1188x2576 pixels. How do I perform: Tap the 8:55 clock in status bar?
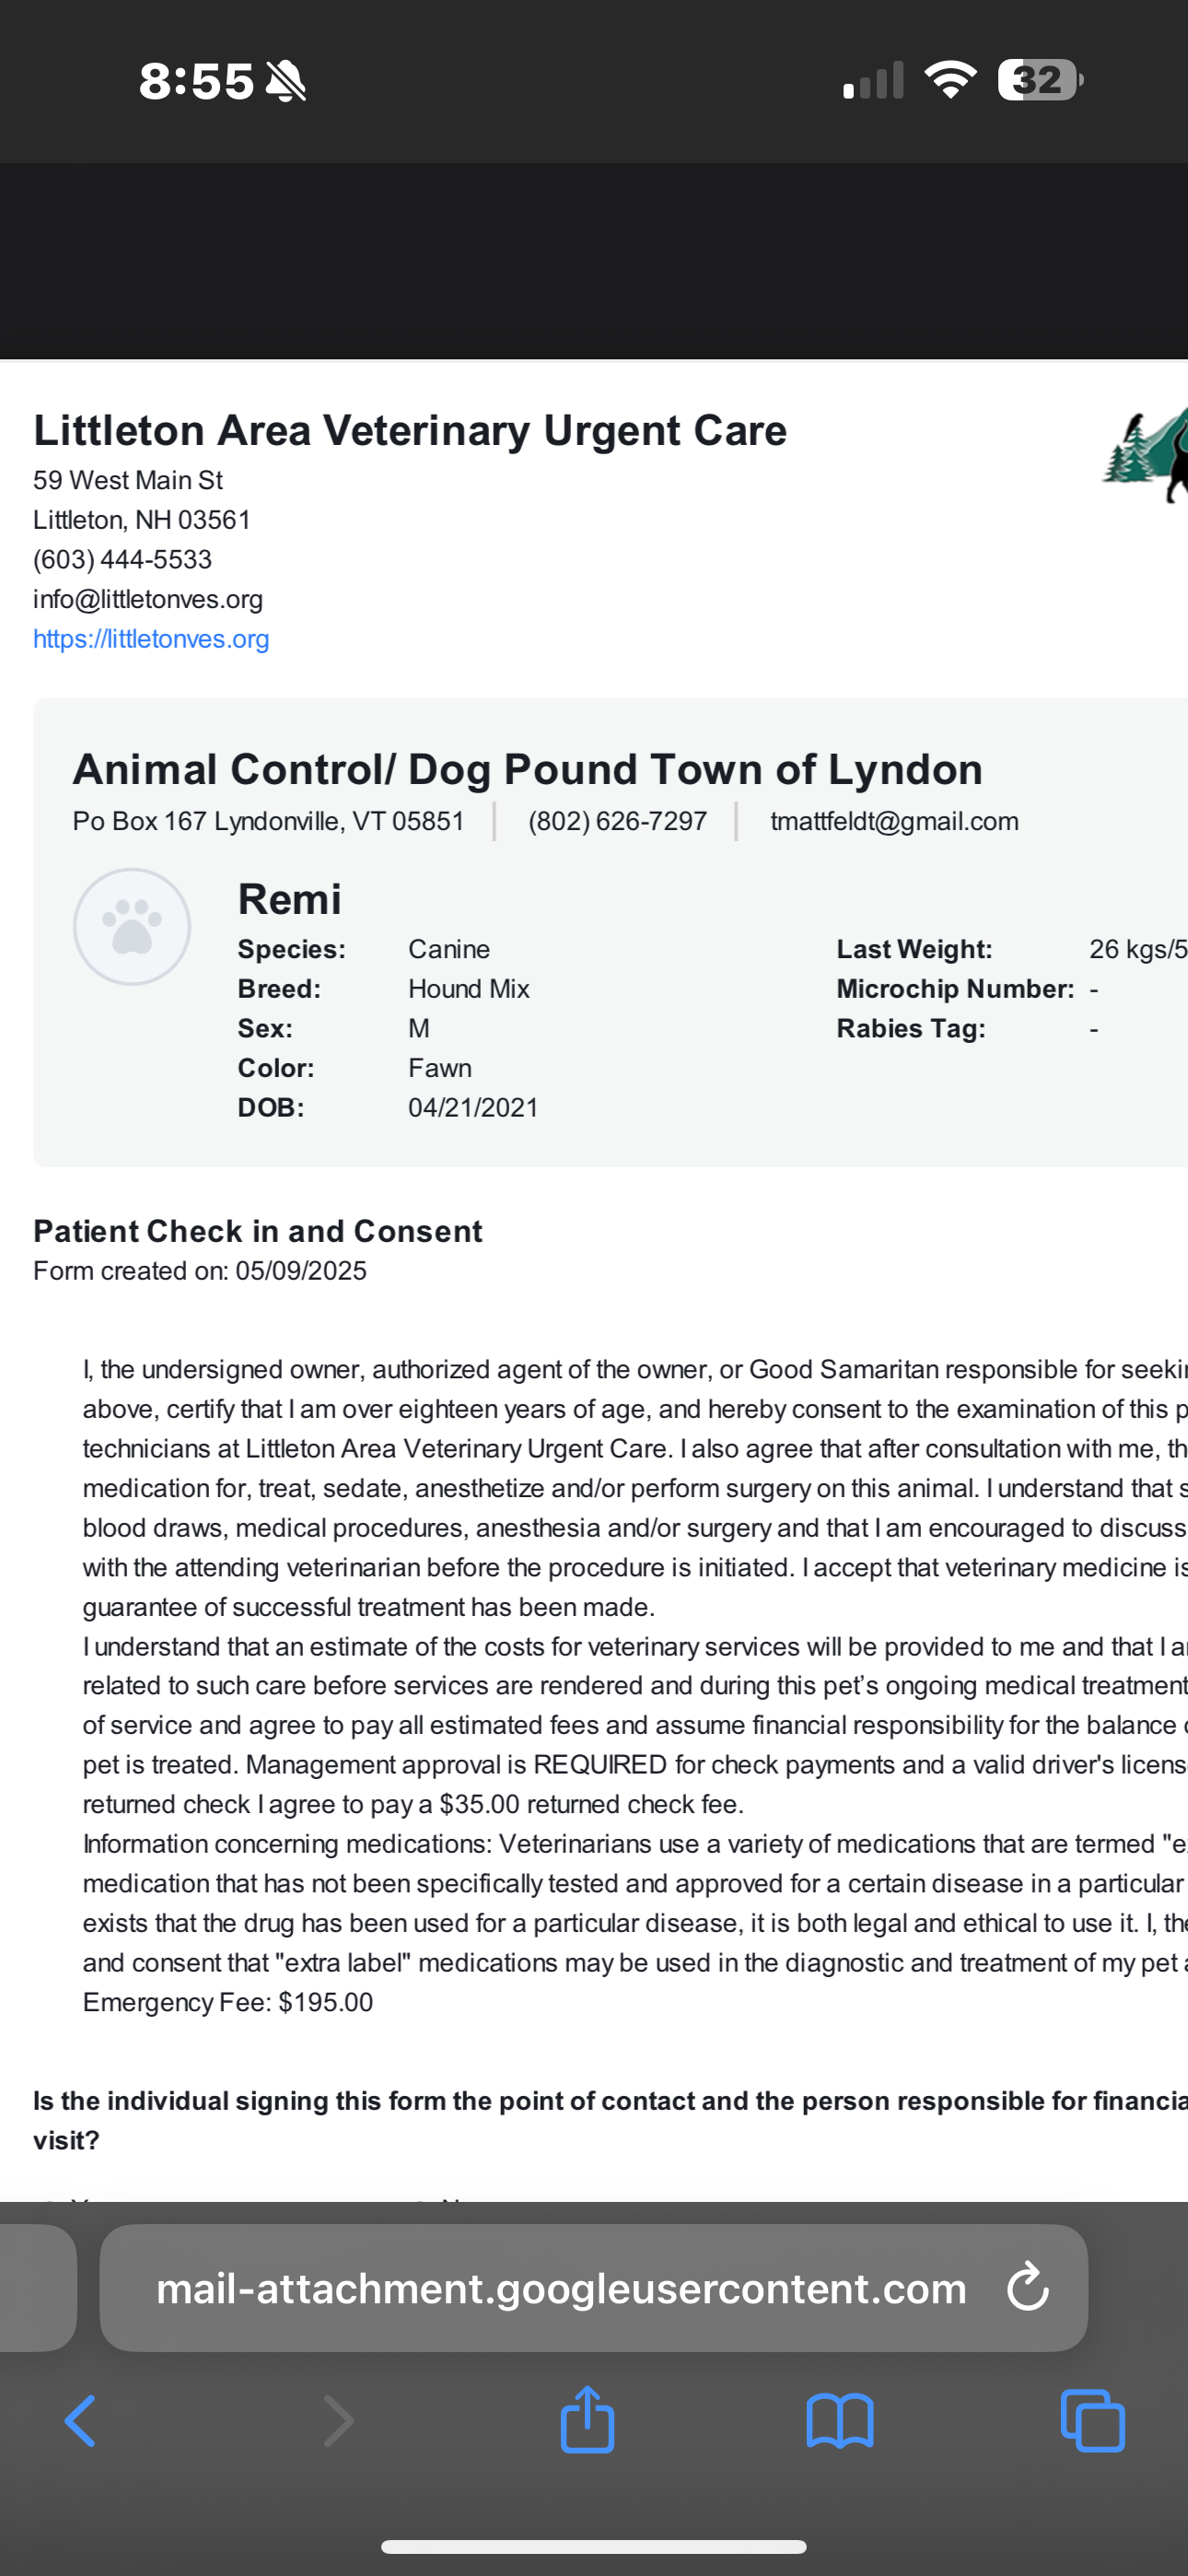(196, 81)
